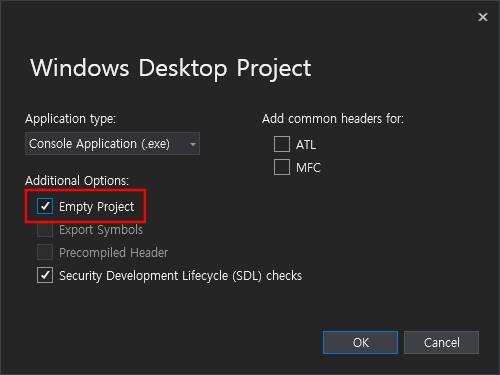Click the disabled Precompiled Header checkbox
Viewport: 500px width, 375px height.
pos(45,252)
